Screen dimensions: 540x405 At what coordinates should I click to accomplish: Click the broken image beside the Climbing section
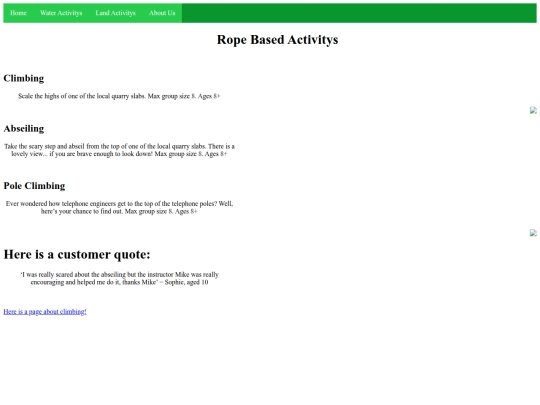[533, 110]
